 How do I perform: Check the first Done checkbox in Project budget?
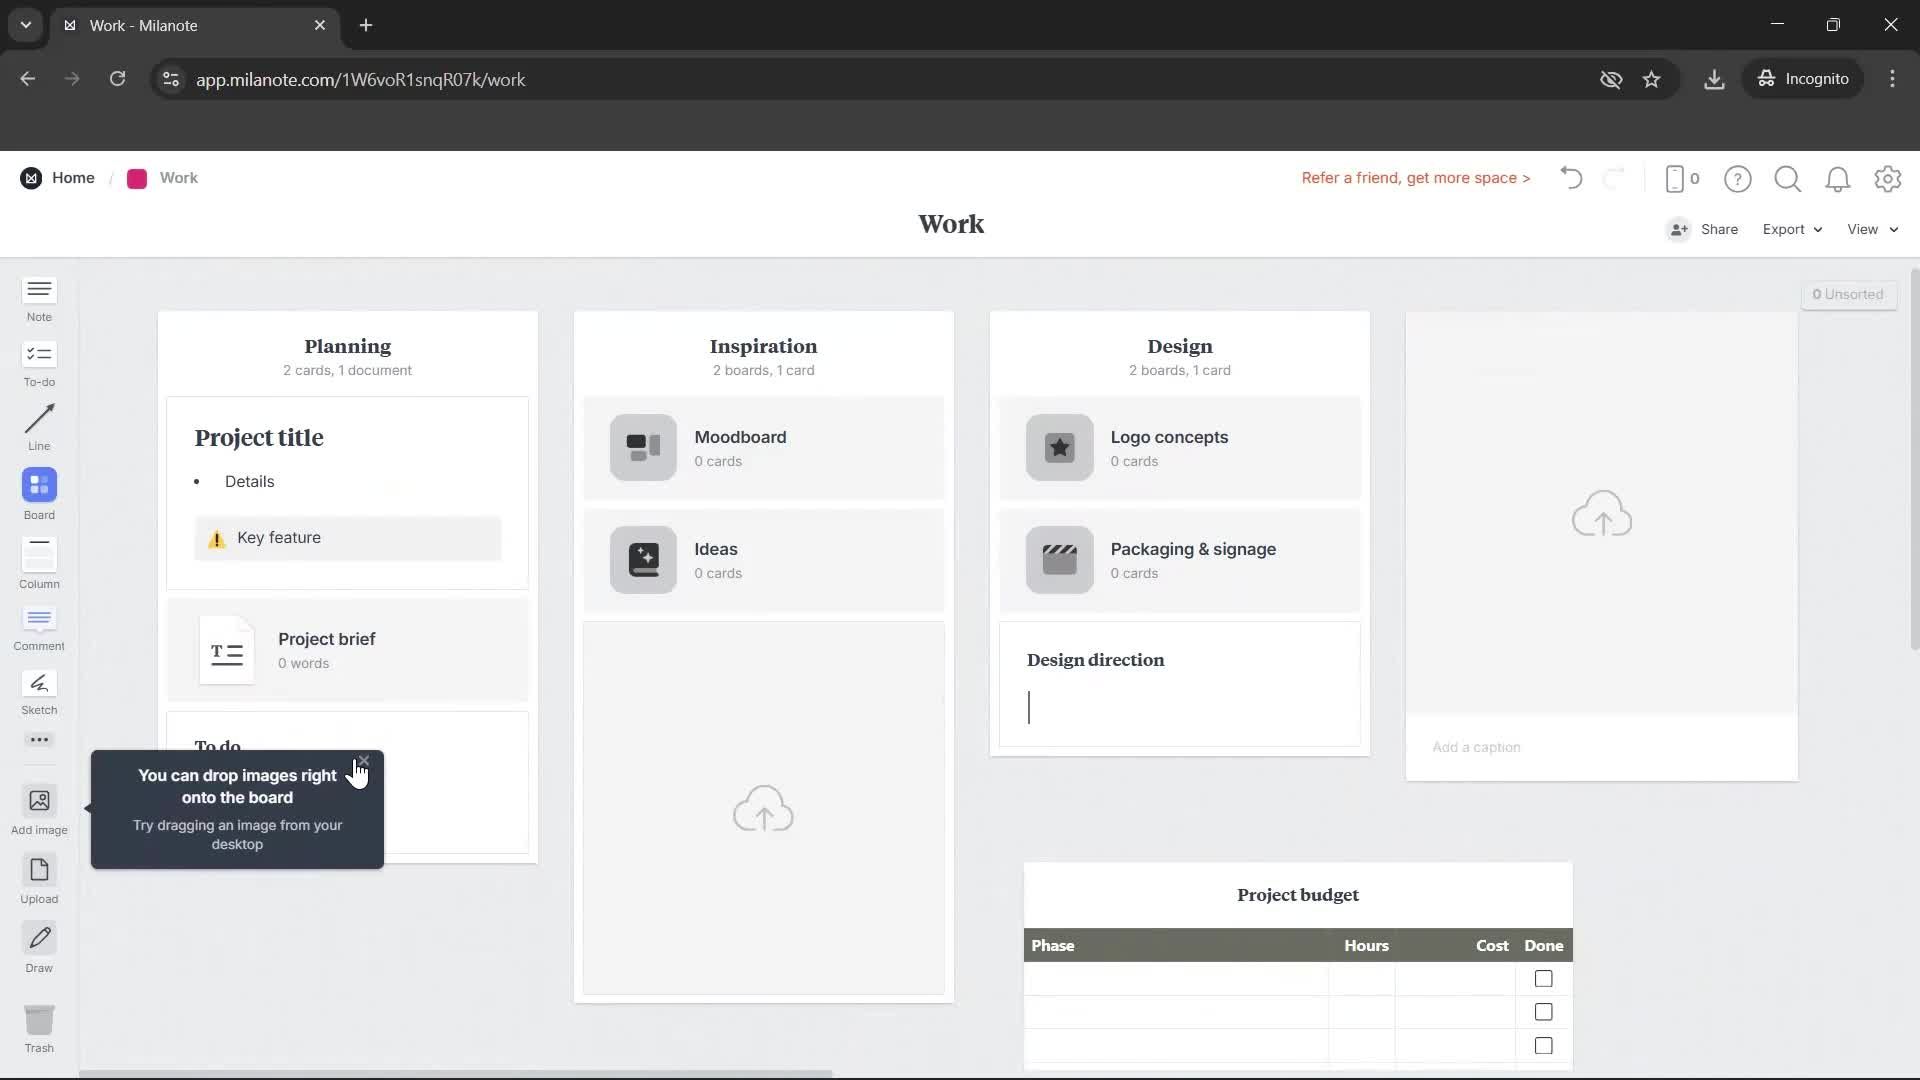(x=1543, y=978)
